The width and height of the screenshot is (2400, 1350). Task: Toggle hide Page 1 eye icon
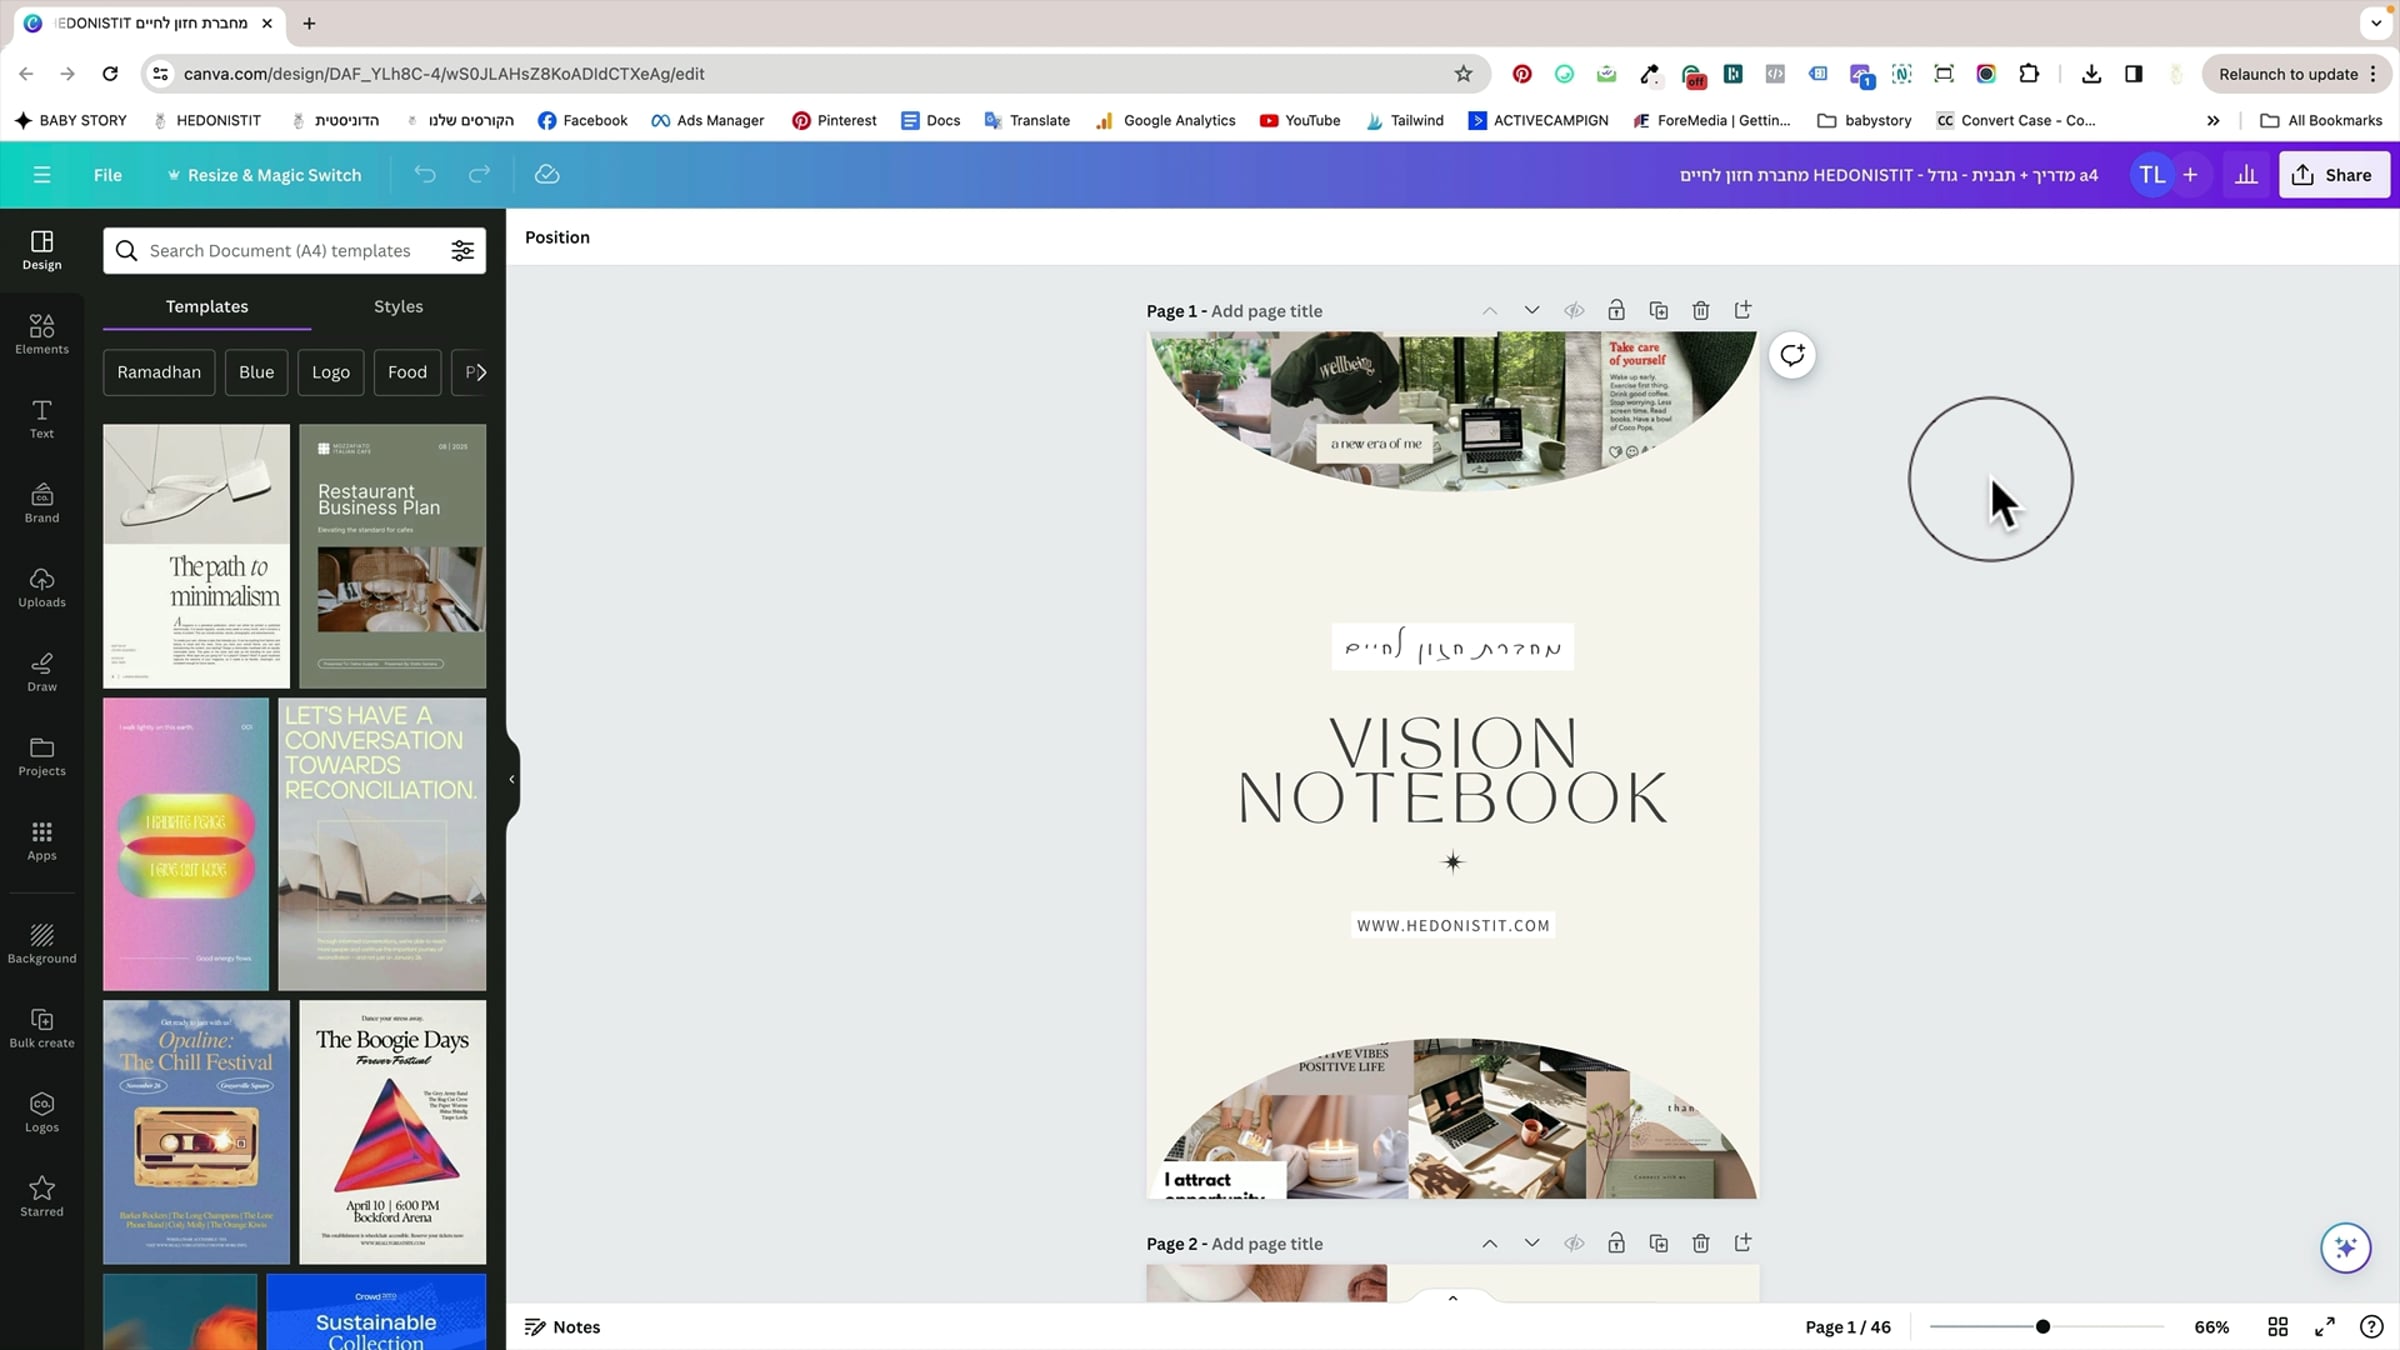[x=1574, y=311]
